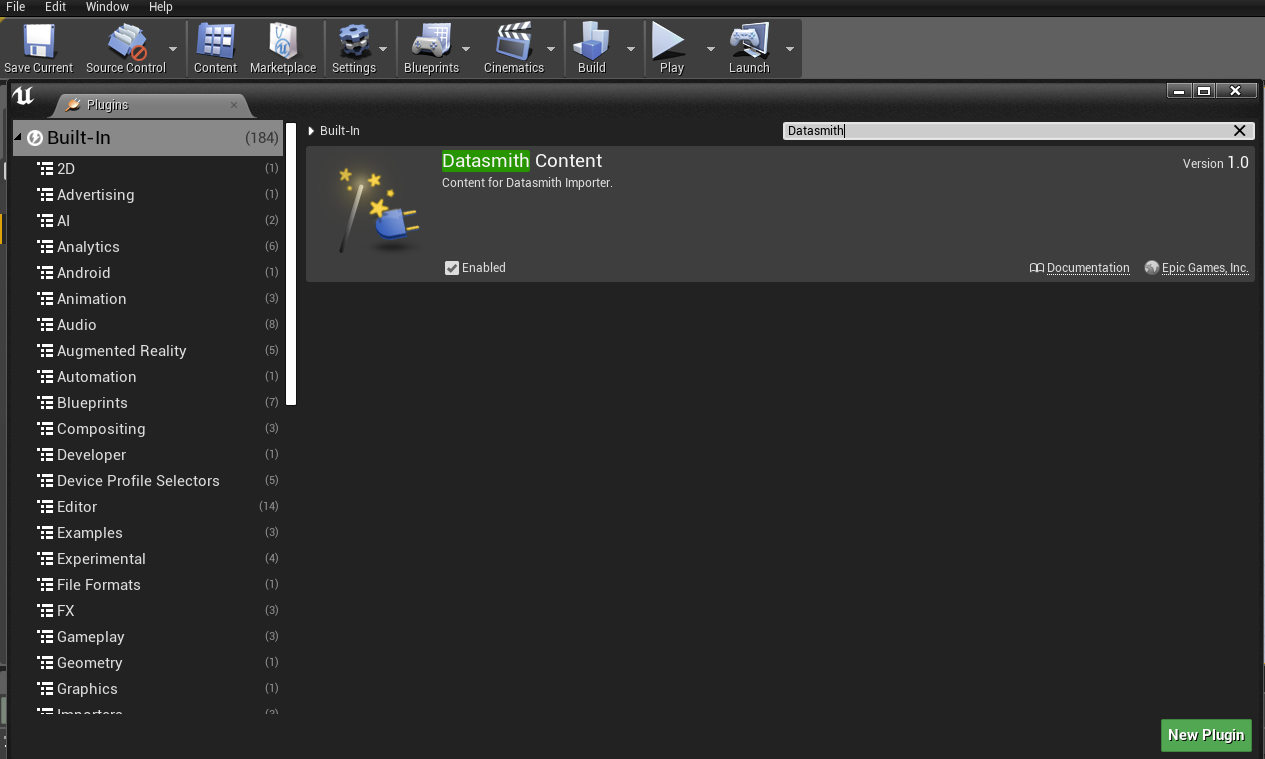Collapse the Built-In plugins category
Viewport: 1265px width, 759px height.
pyautogui.click(x=17, y=137)
